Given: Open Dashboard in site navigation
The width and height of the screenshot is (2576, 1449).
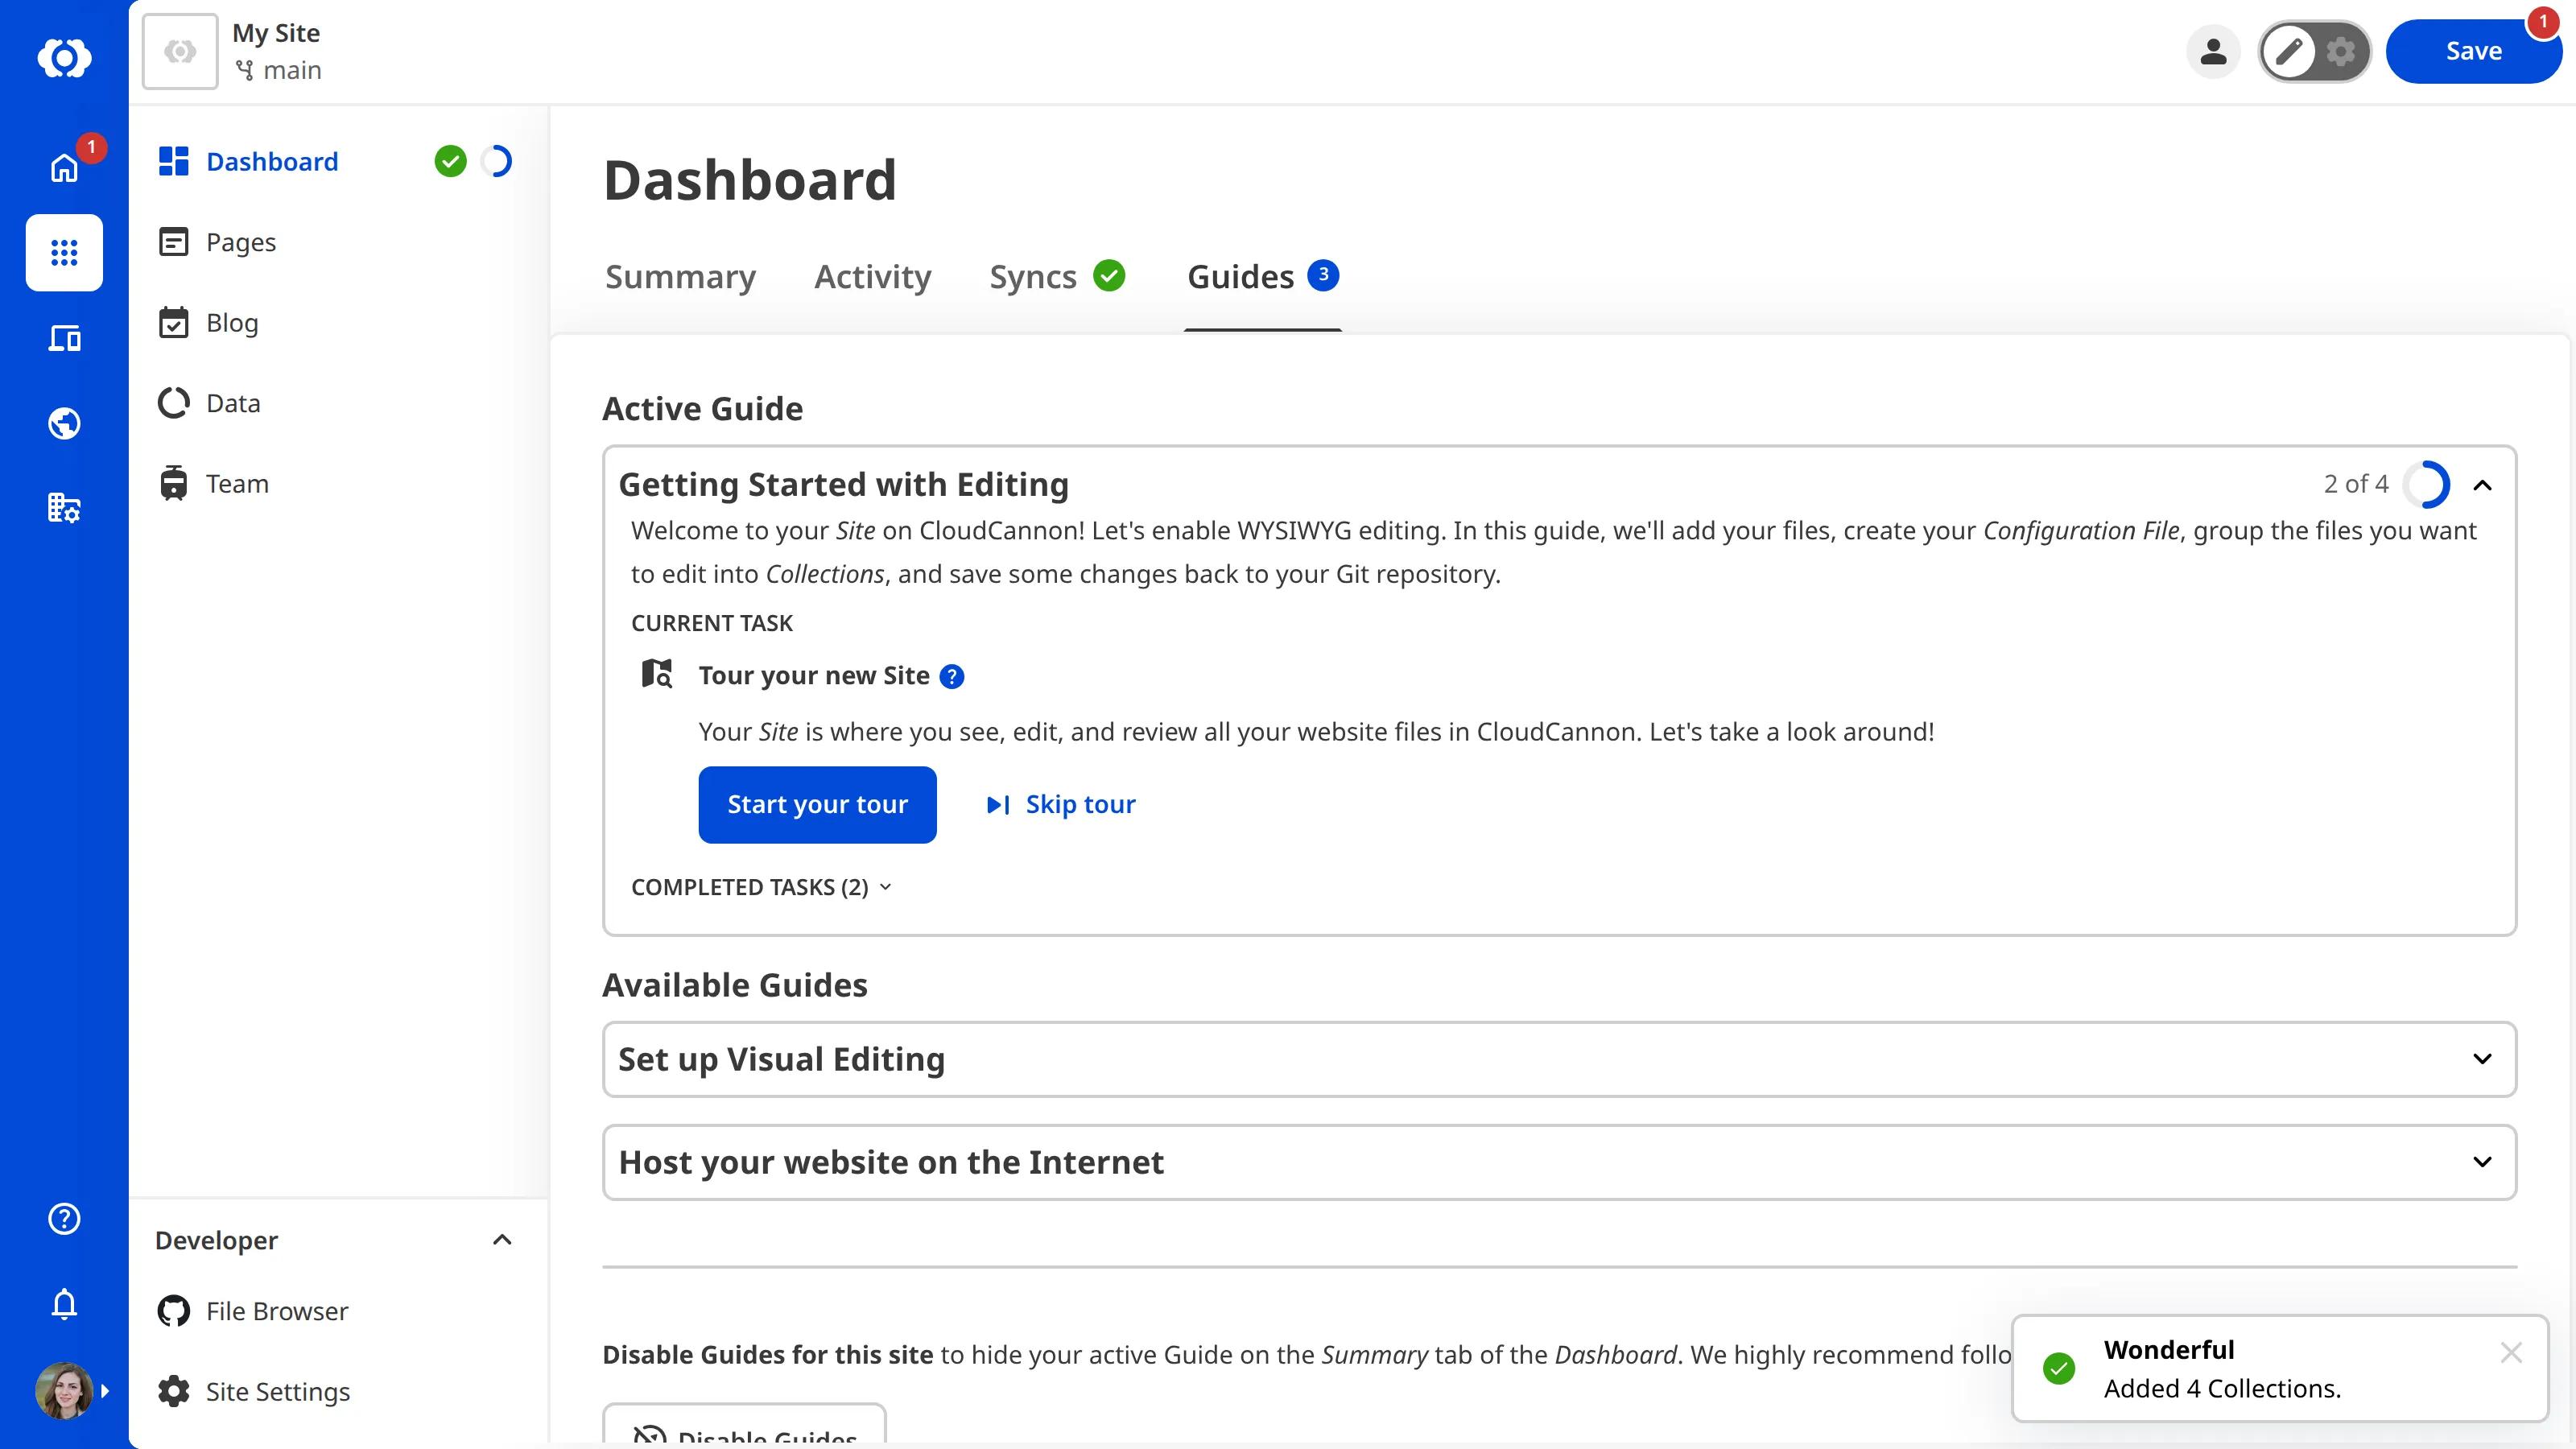Looking at the screenshot, I should coord(248,161).
